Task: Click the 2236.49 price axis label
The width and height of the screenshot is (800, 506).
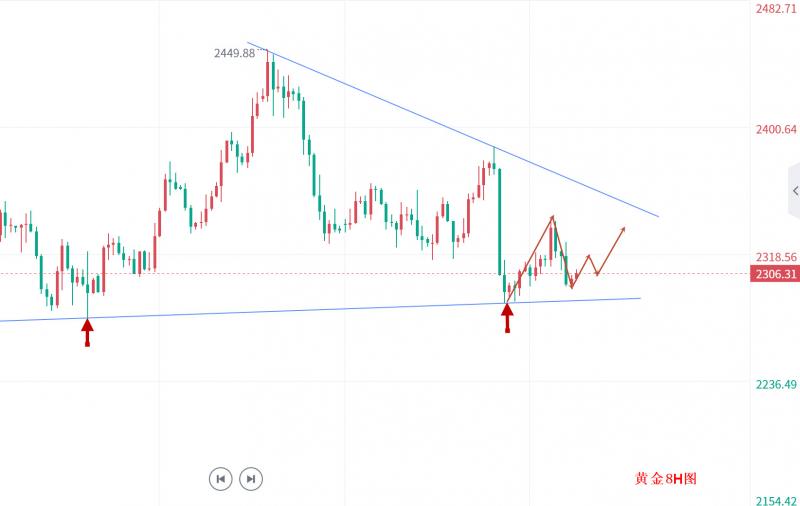Action: click(x=774, y=385)
